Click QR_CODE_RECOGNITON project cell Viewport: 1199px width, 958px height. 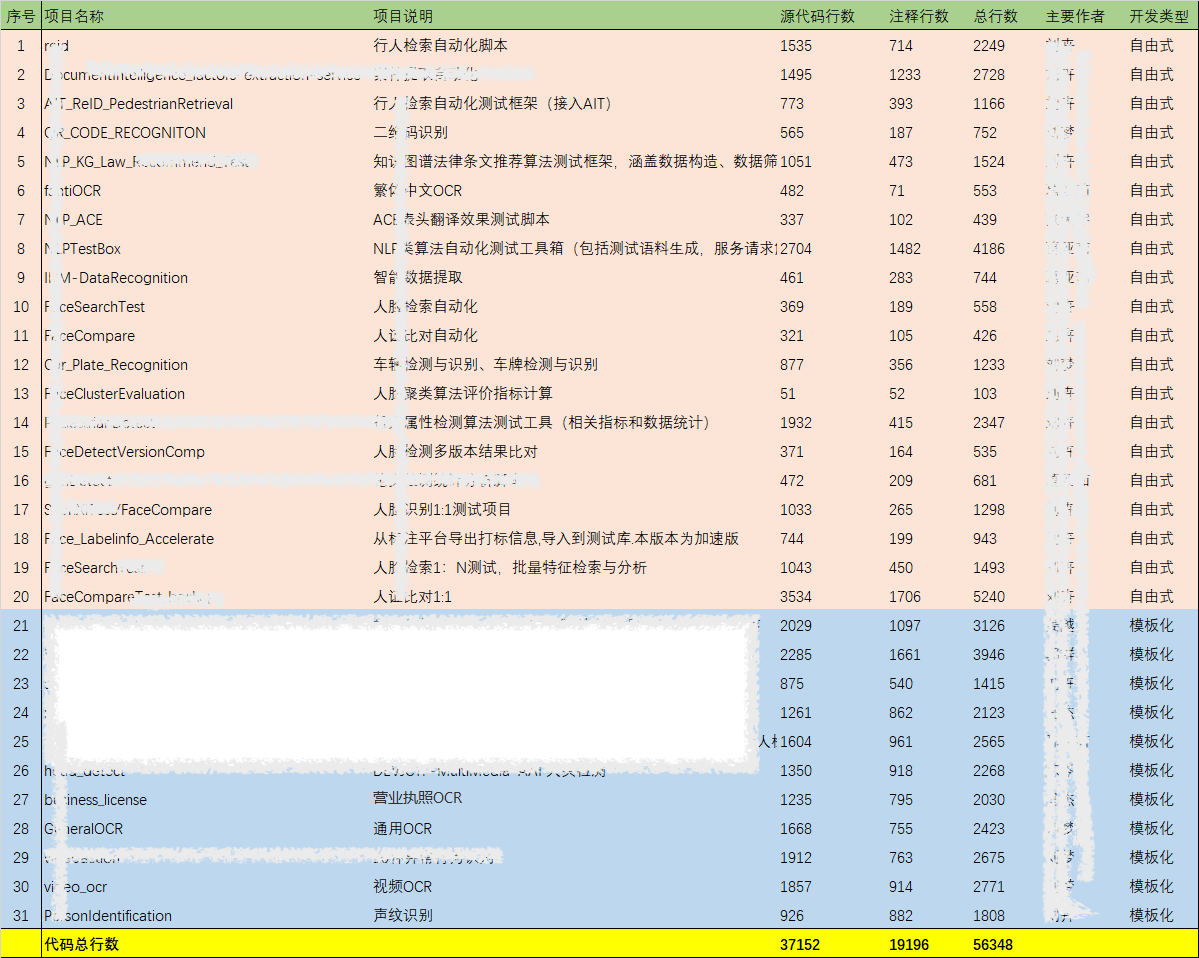tap(125, 133)
